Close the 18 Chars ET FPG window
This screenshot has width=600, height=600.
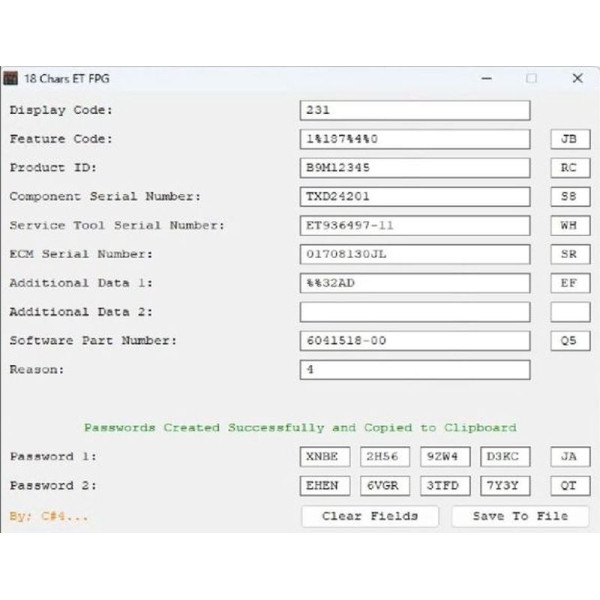click(x=577, y=78)
